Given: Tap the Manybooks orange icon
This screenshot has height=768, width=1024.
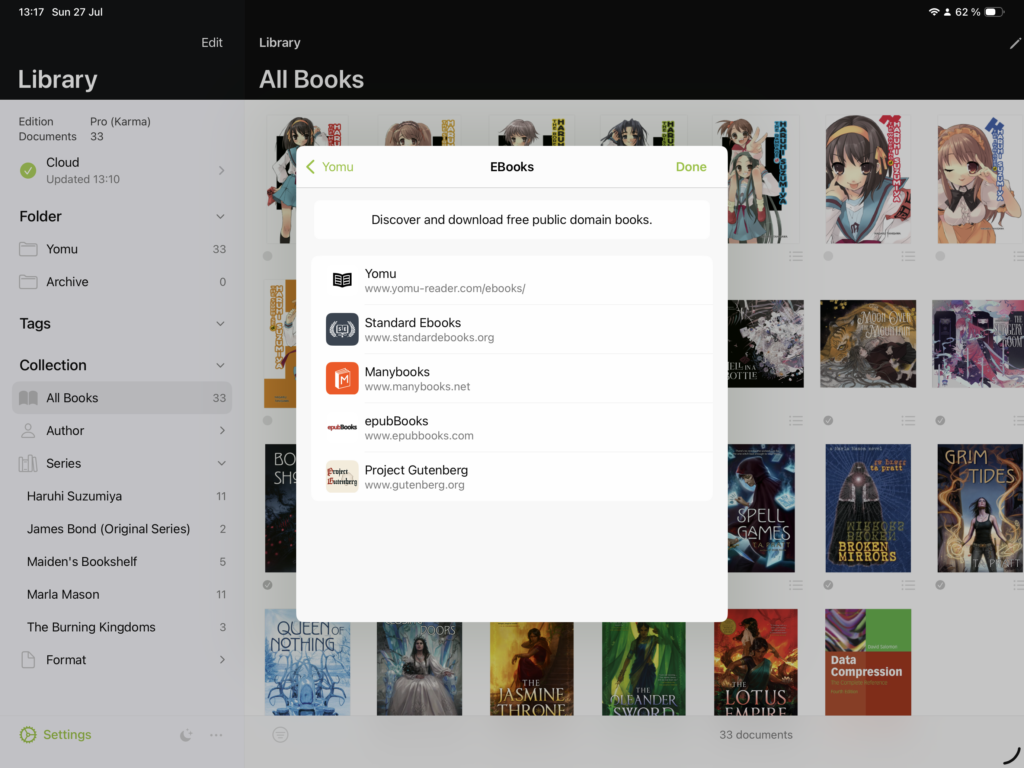Looking at the screenshot, I should coord(342,378).
